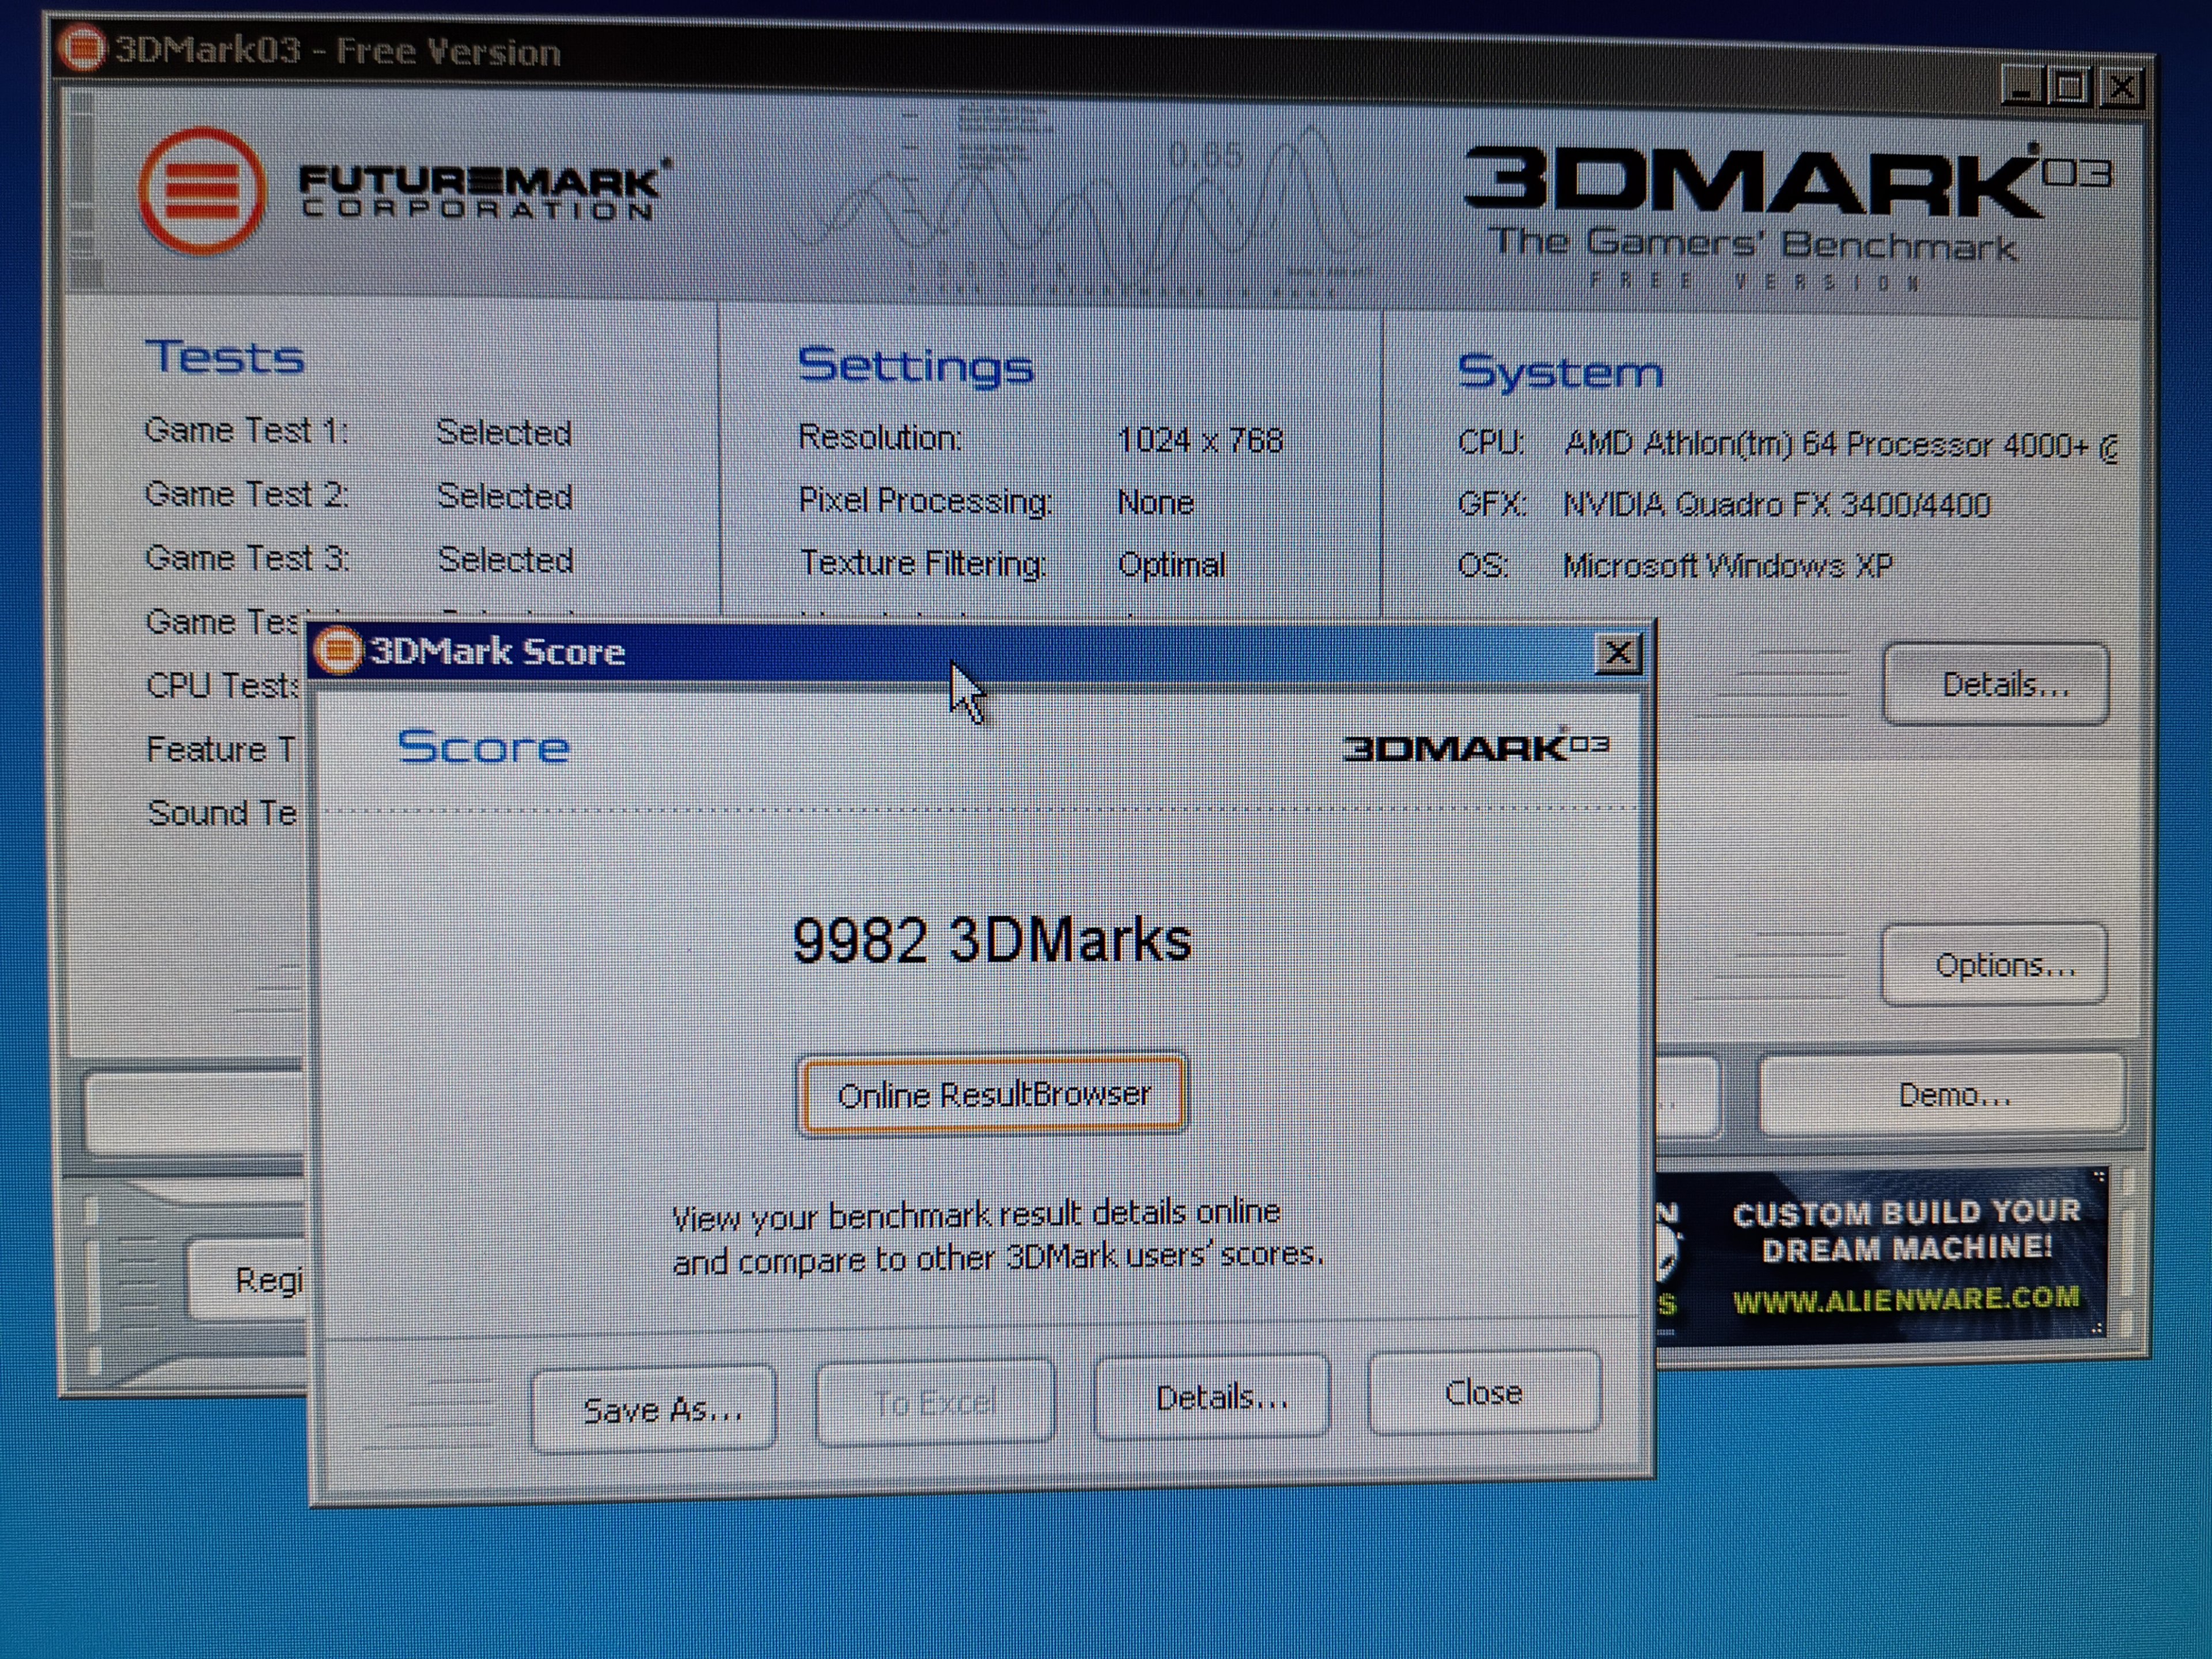Image resolution: width=2212 pixels, height=1659 pixels.
Task: Click the 3DMark03 main window title icon
Action: click(82, 48)
